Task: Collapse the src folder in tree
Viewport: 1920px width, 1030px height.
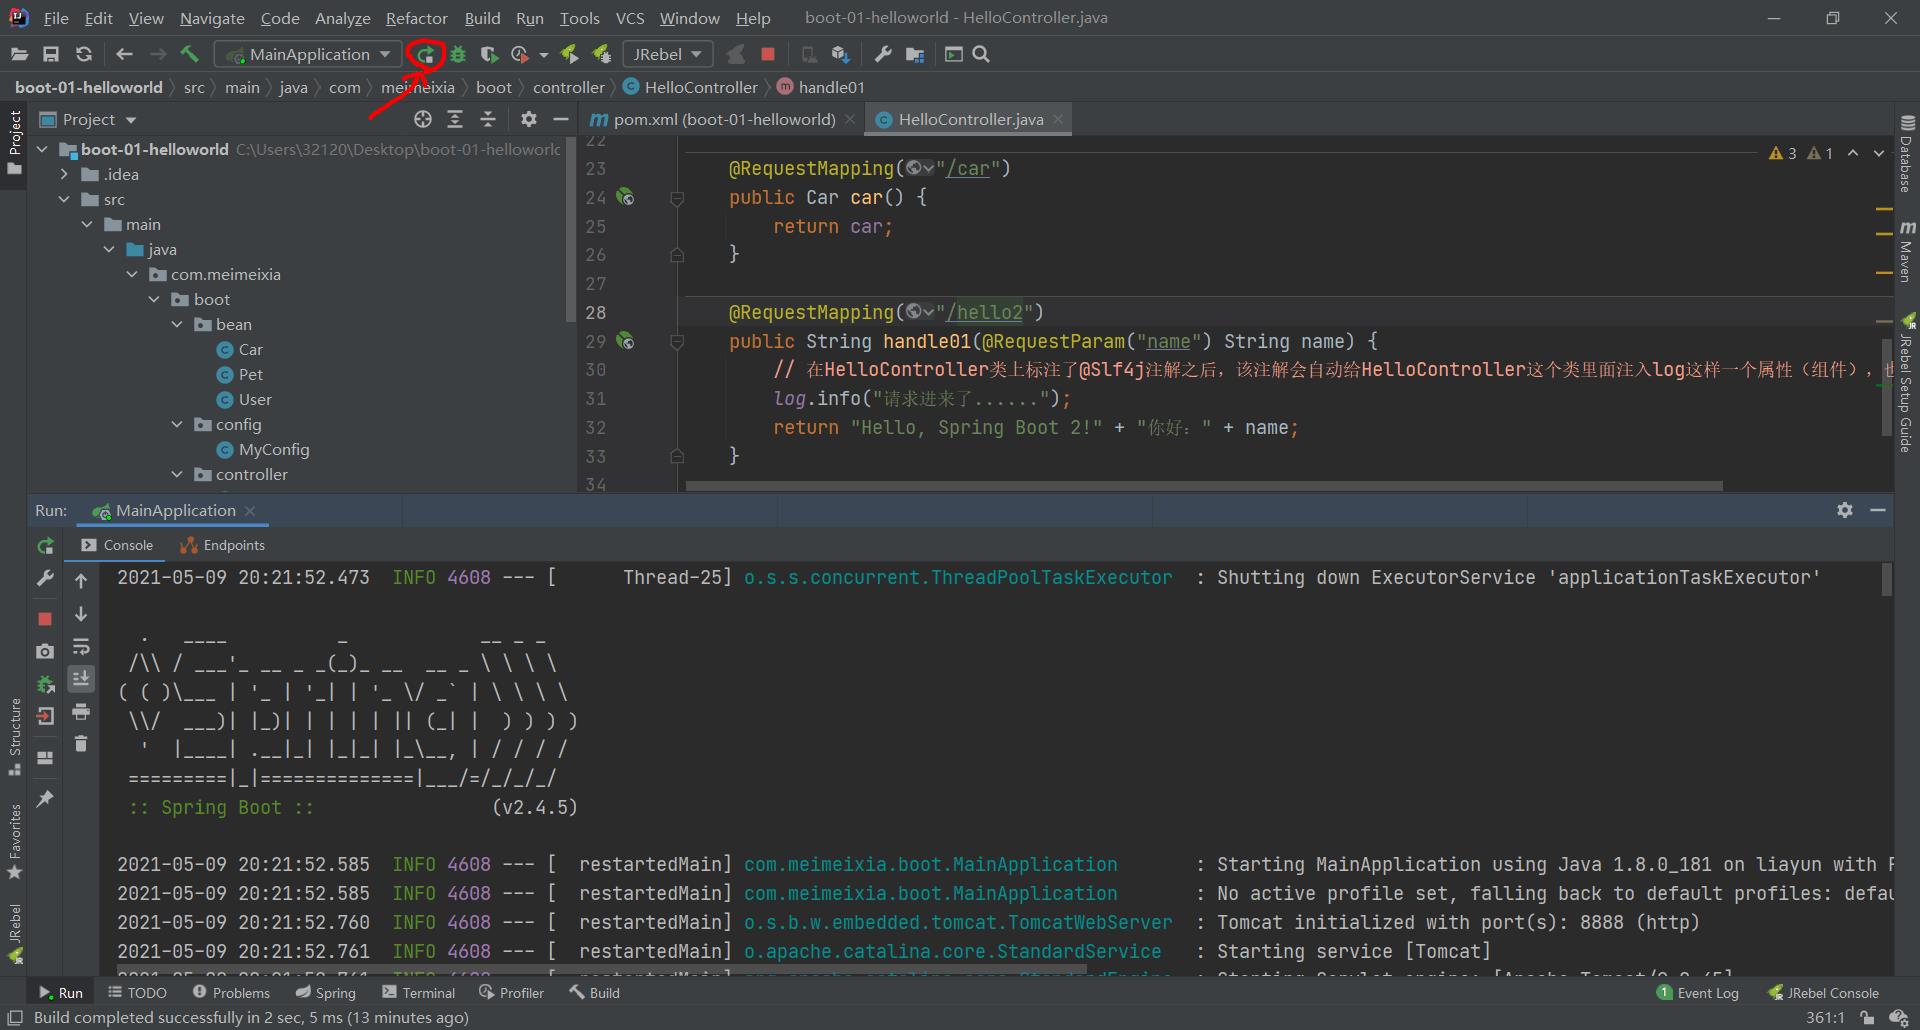Action: tap(64, 200)
